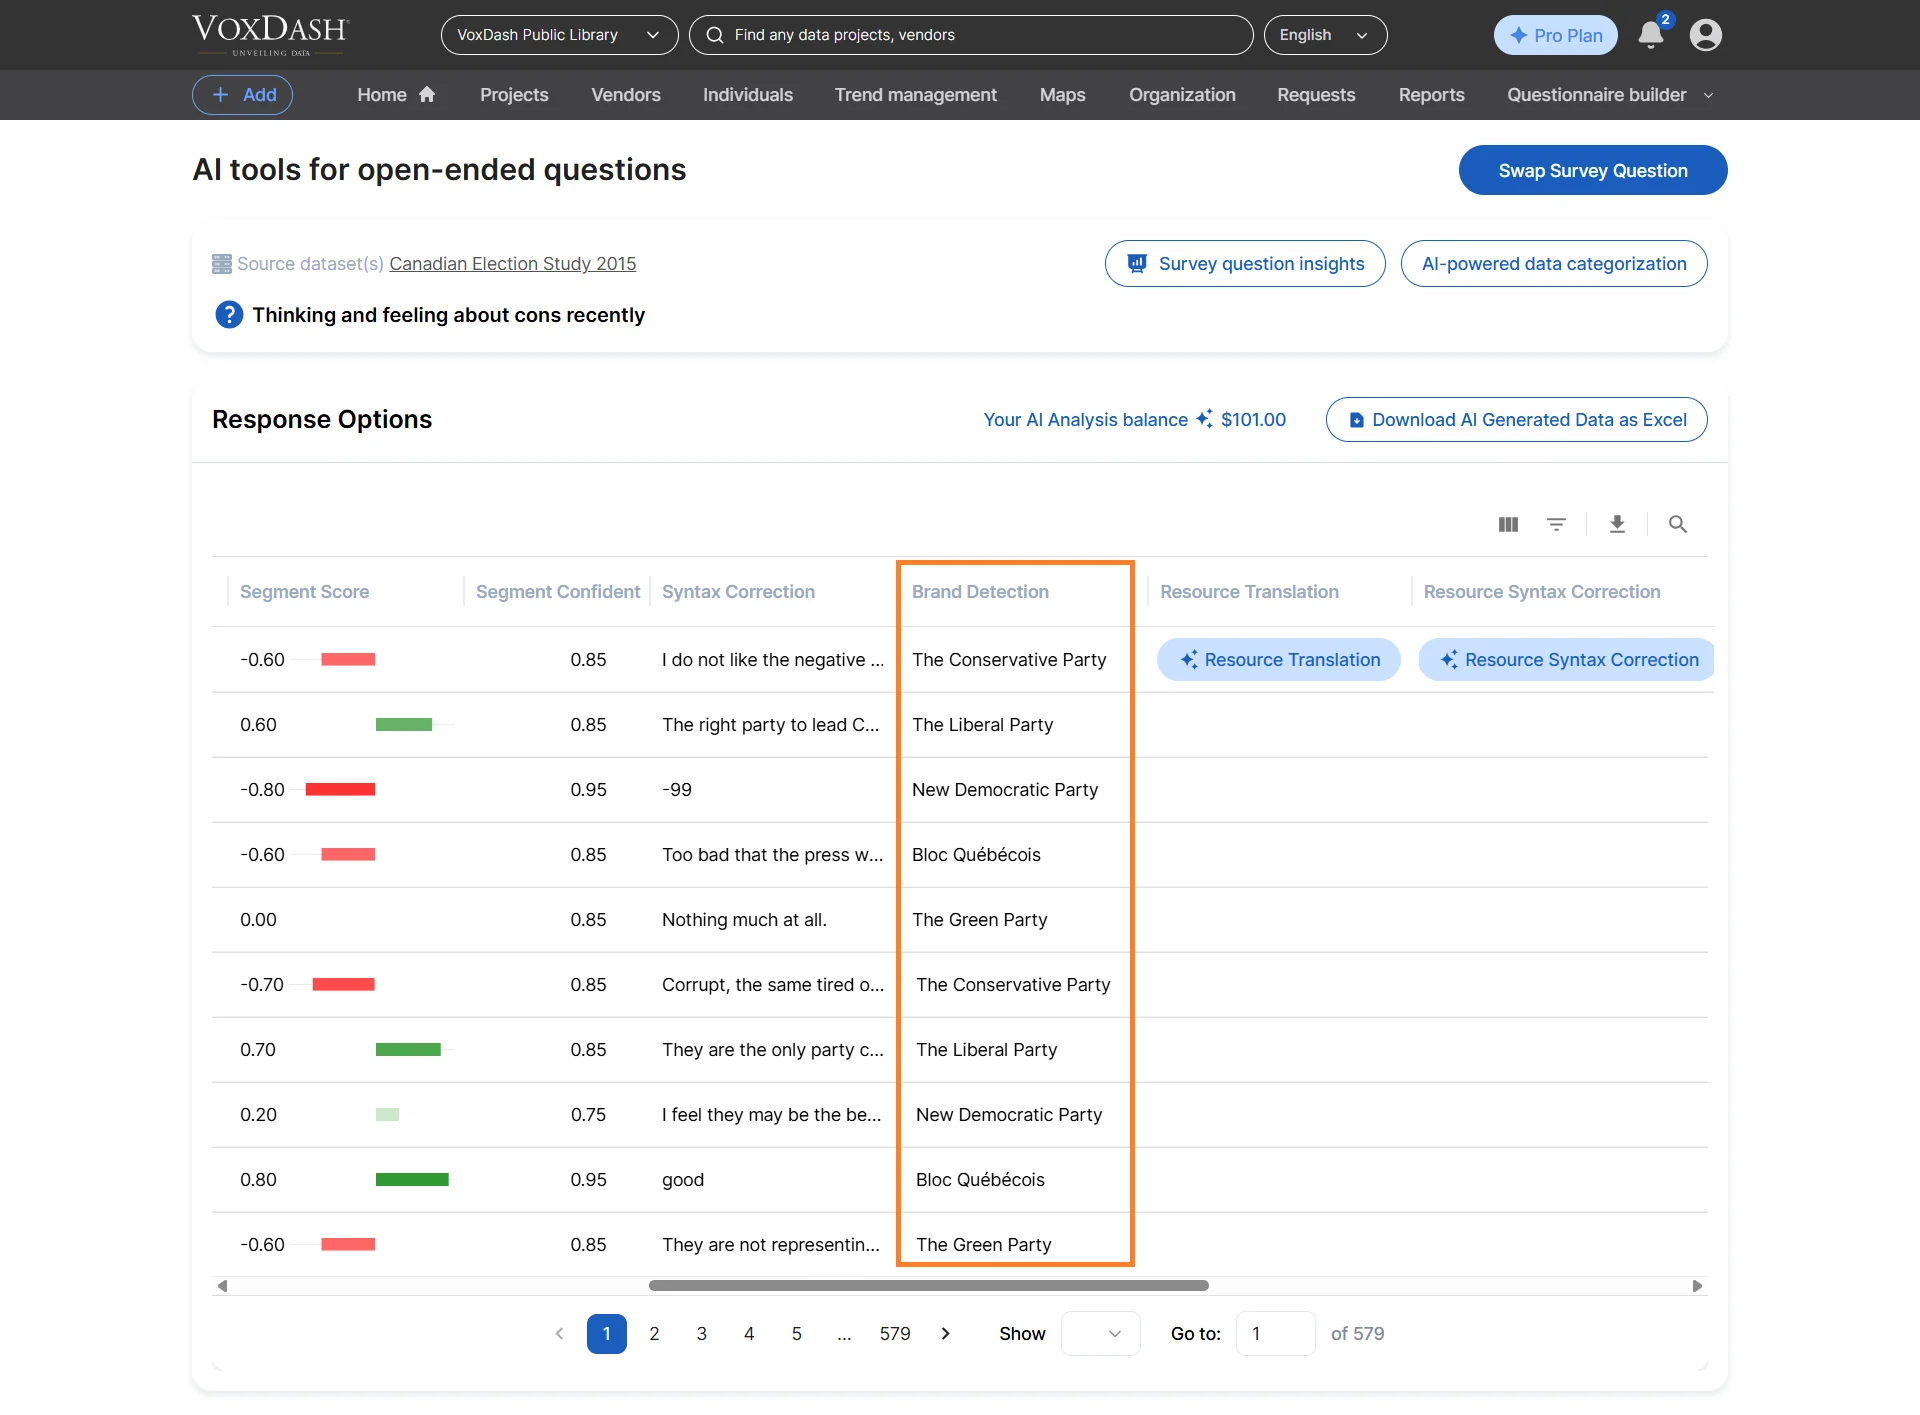The image size is (1920, 1415).
Task: Open the notifications bell icon
Action: (1651, 35)
